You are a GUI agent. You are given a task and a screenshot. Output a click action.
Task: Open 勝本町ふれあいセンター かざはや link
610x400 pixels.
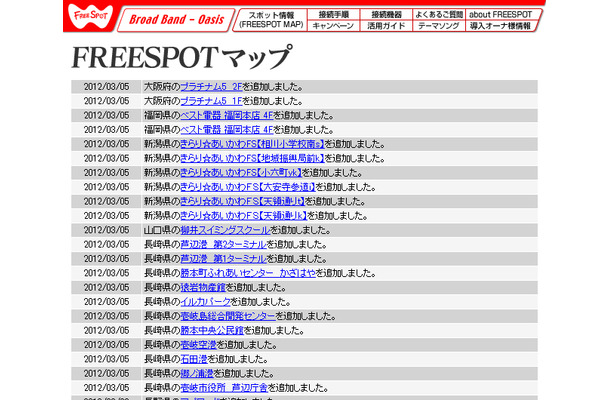248,273
